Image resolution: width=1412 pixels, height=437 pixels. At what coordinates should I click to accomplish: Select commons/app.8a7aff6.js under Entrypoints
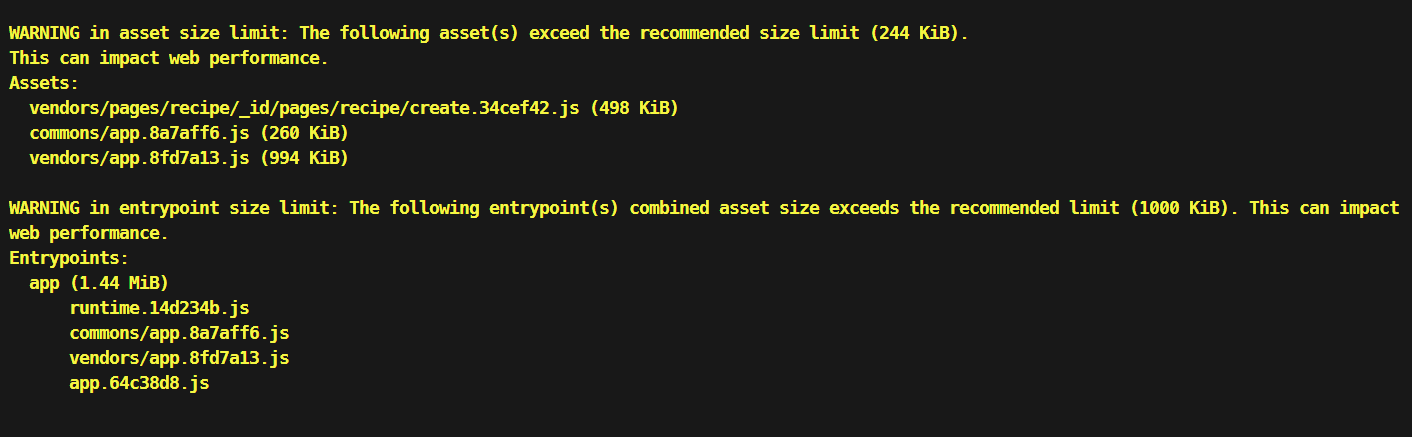click(179, 333)
